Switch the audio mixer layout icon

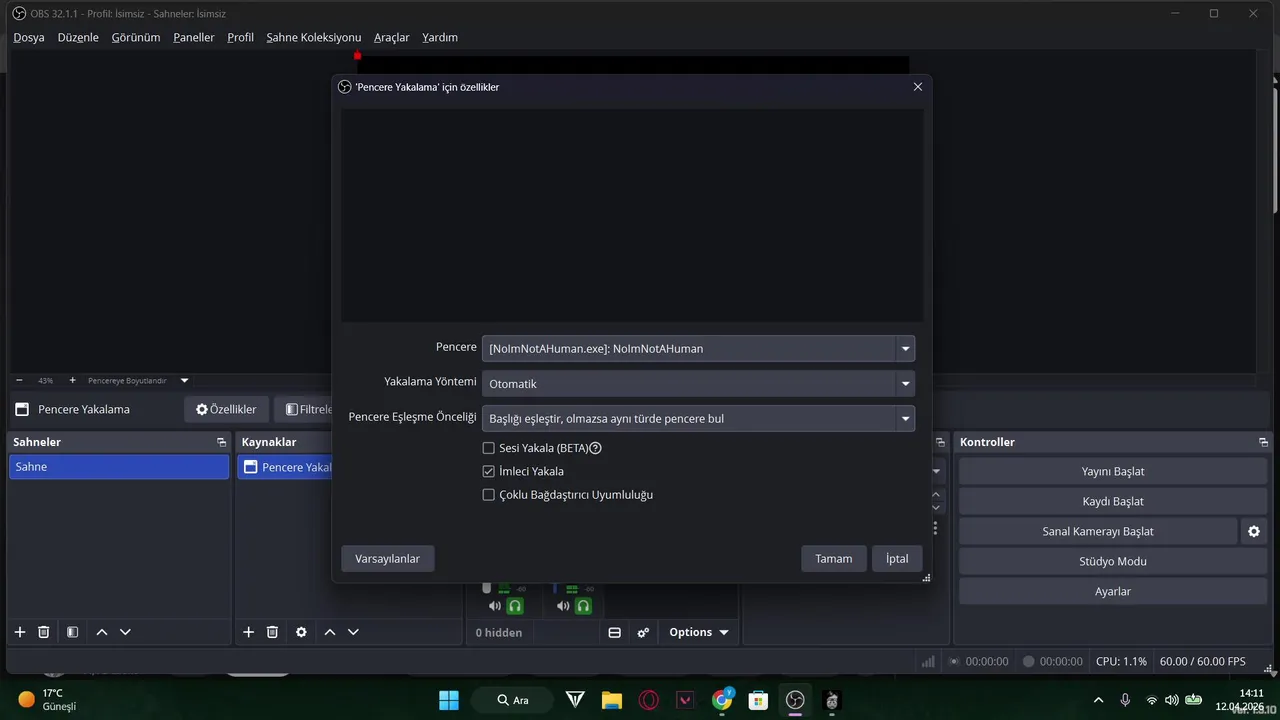[615, 632]
